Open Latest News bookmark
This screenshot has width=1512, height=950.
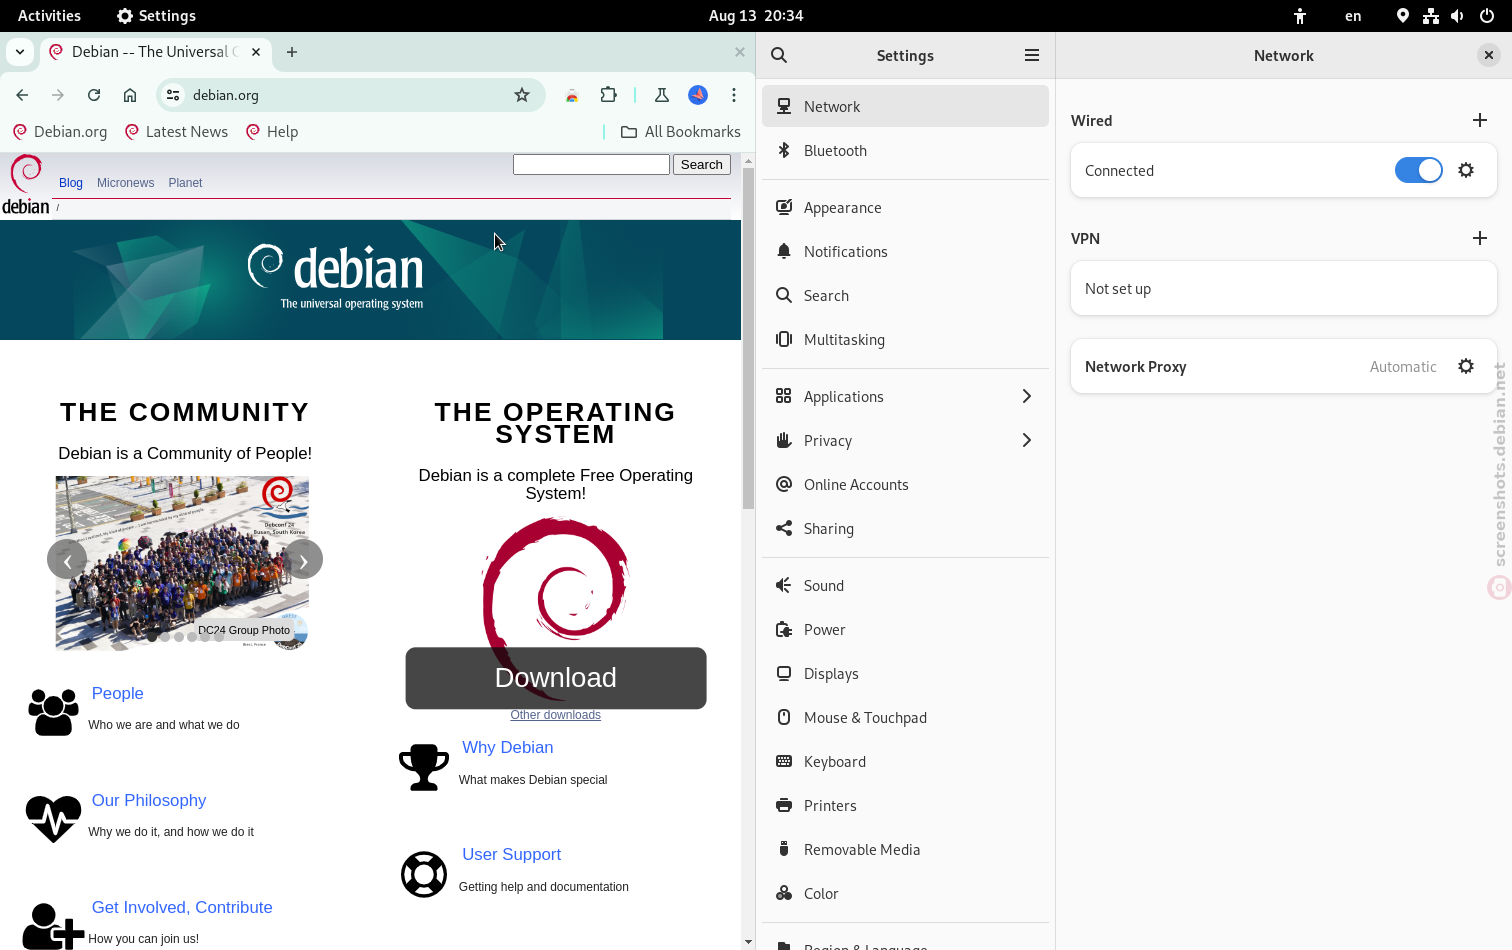click(176, 131)
